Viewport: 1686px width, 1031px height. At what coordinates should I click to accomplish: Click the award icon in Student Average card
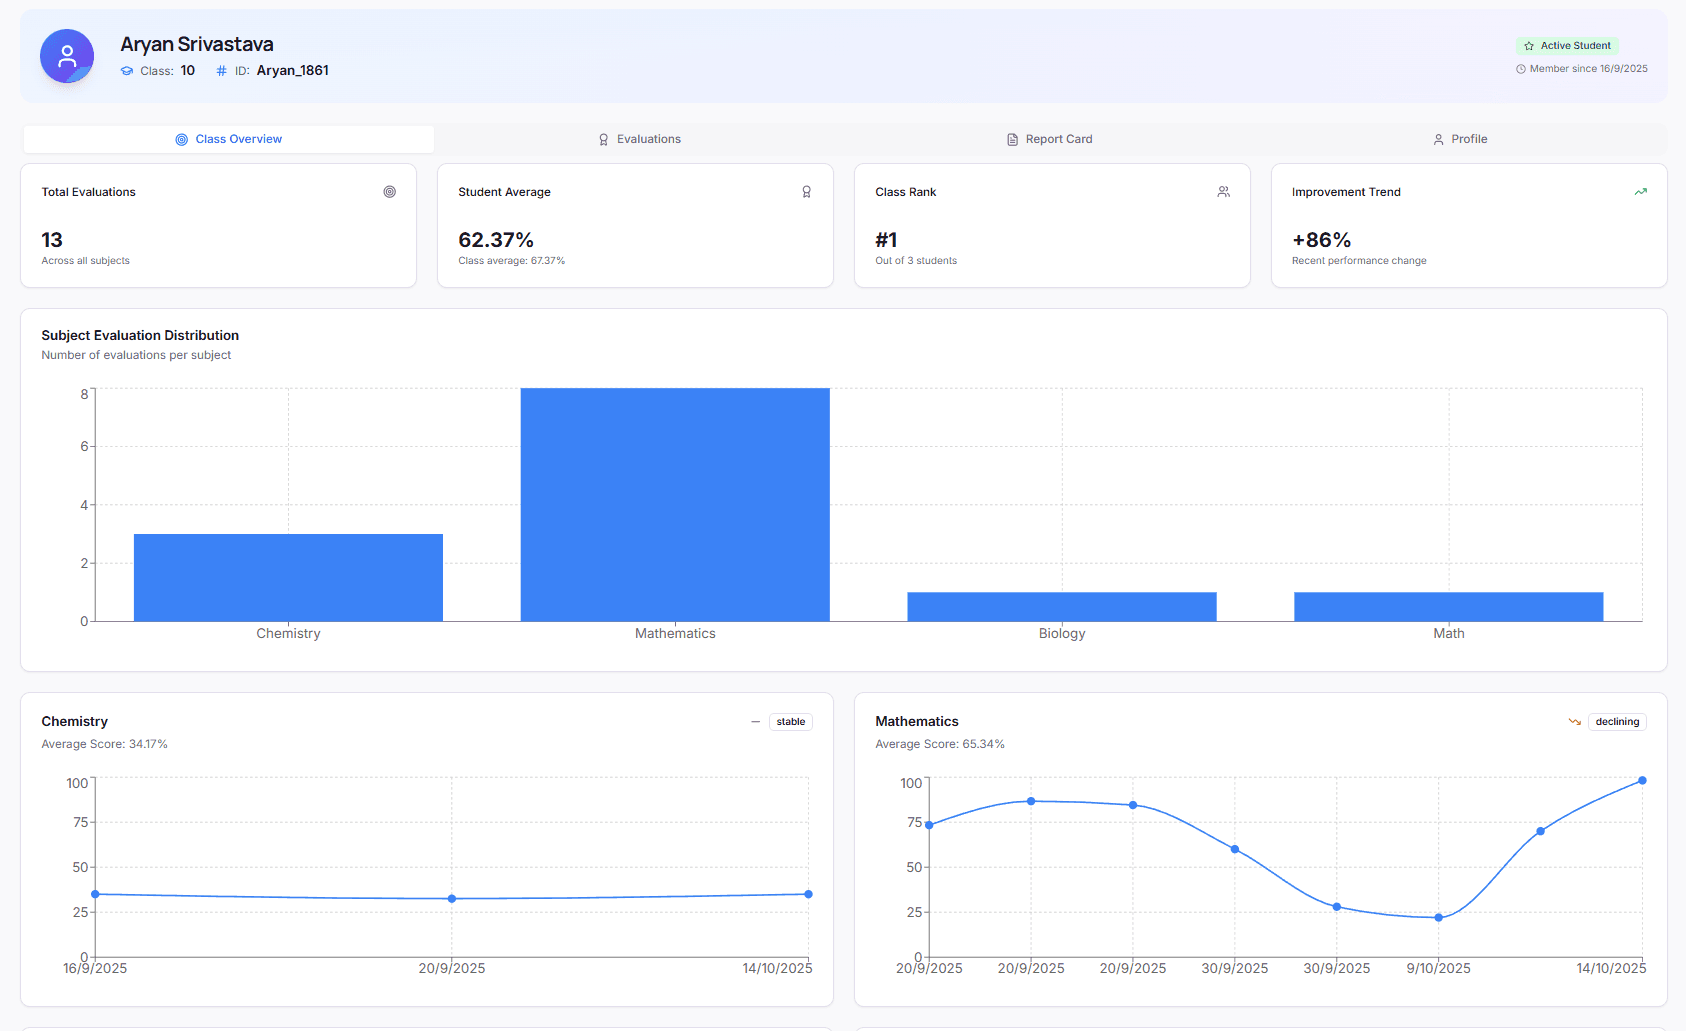(x=807, y=192)
